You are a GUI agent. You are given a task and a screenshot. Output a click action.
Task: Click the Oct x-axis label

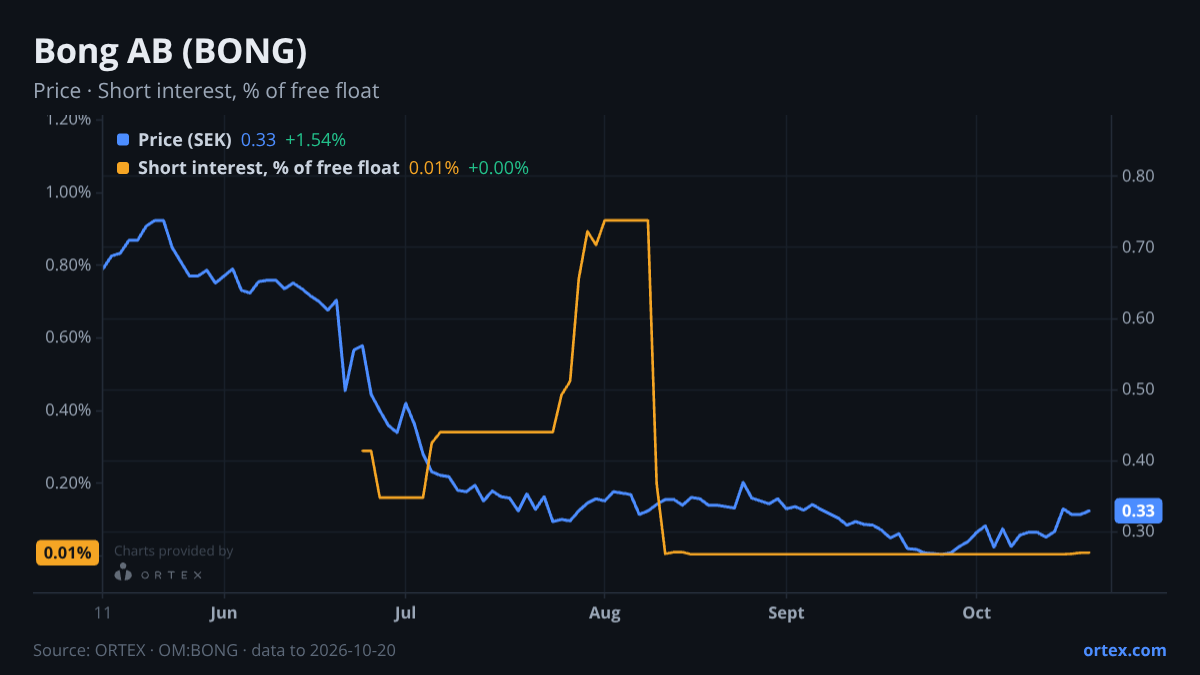click(976, 613)
